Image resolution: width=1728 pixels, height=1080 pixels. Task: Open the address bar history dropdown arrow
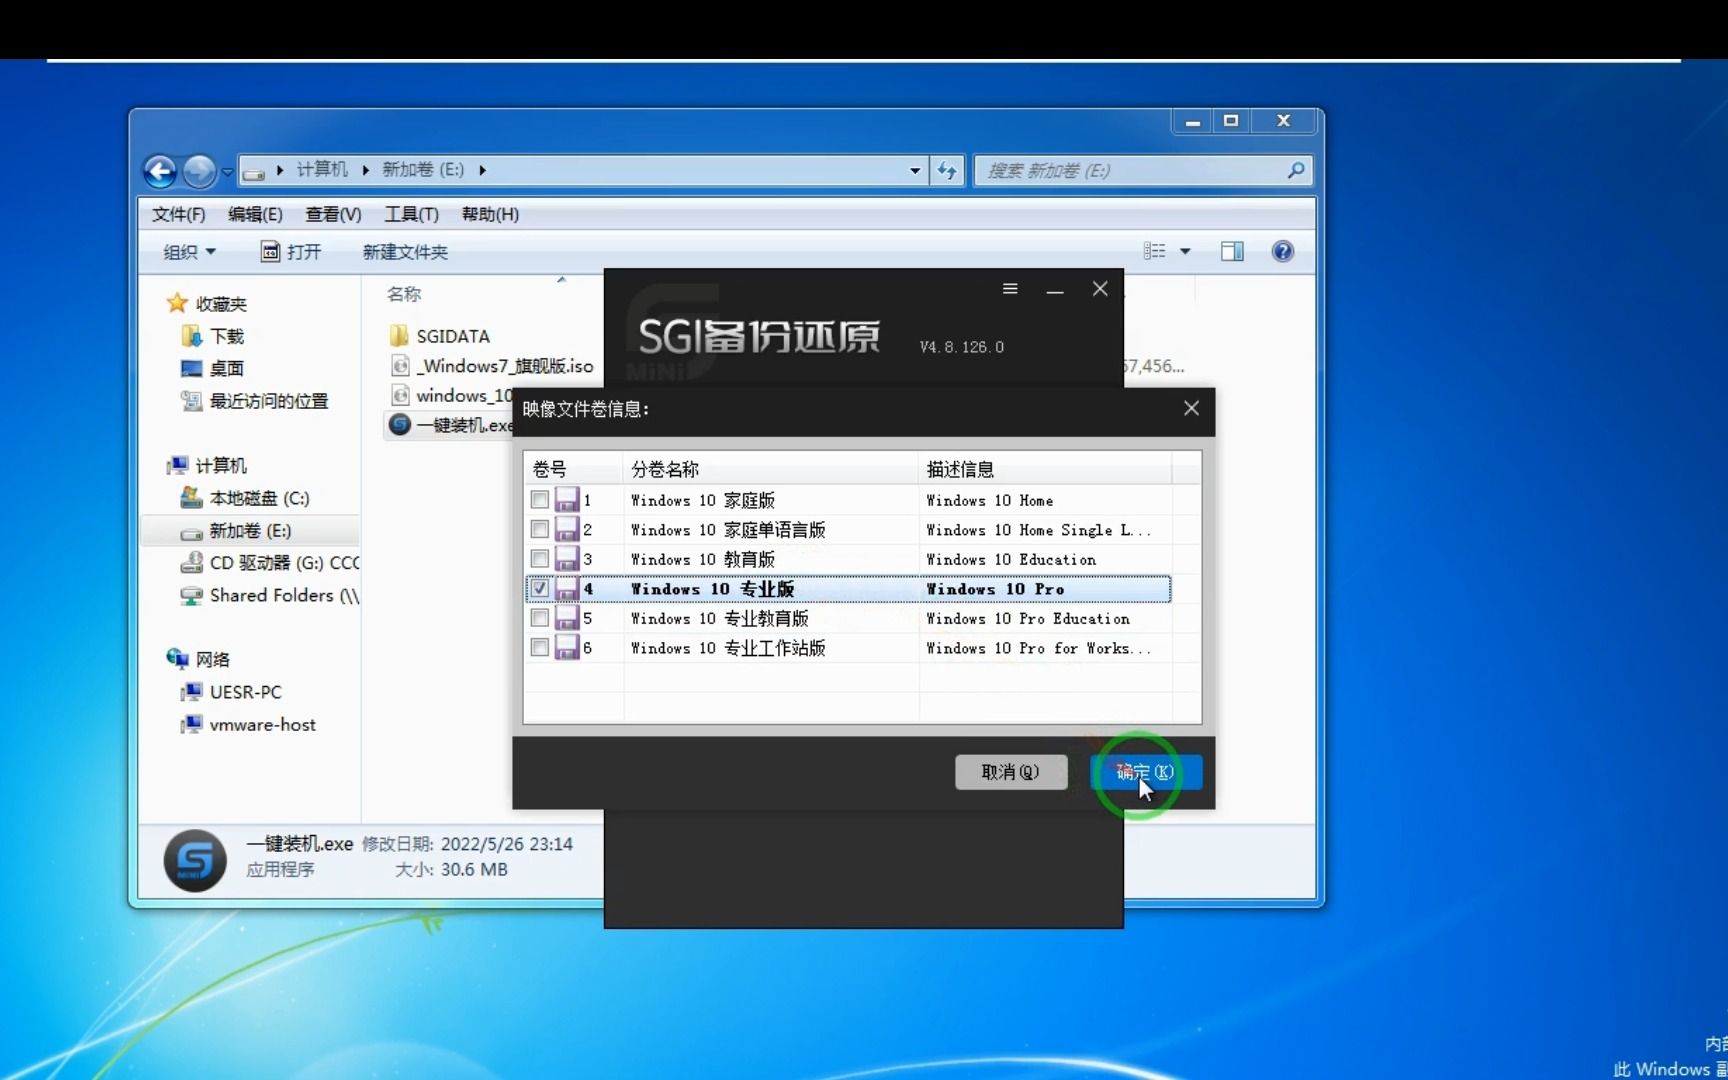coord(915,170)
